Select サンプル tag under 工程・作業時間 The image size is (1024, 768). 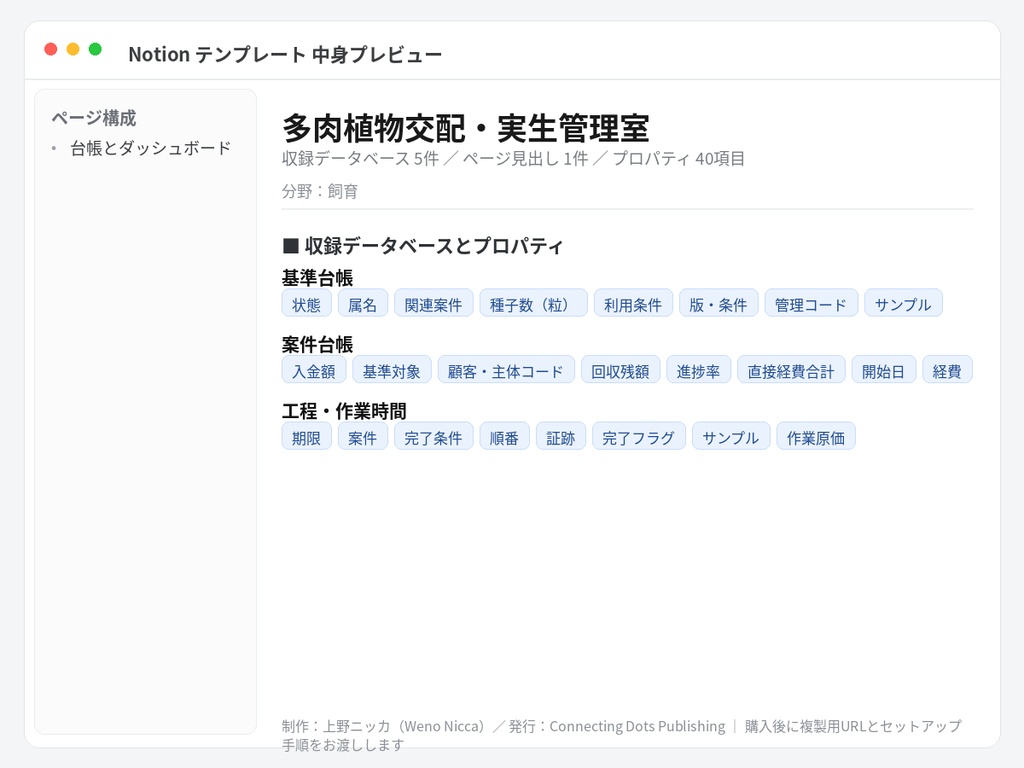(731, 436)
